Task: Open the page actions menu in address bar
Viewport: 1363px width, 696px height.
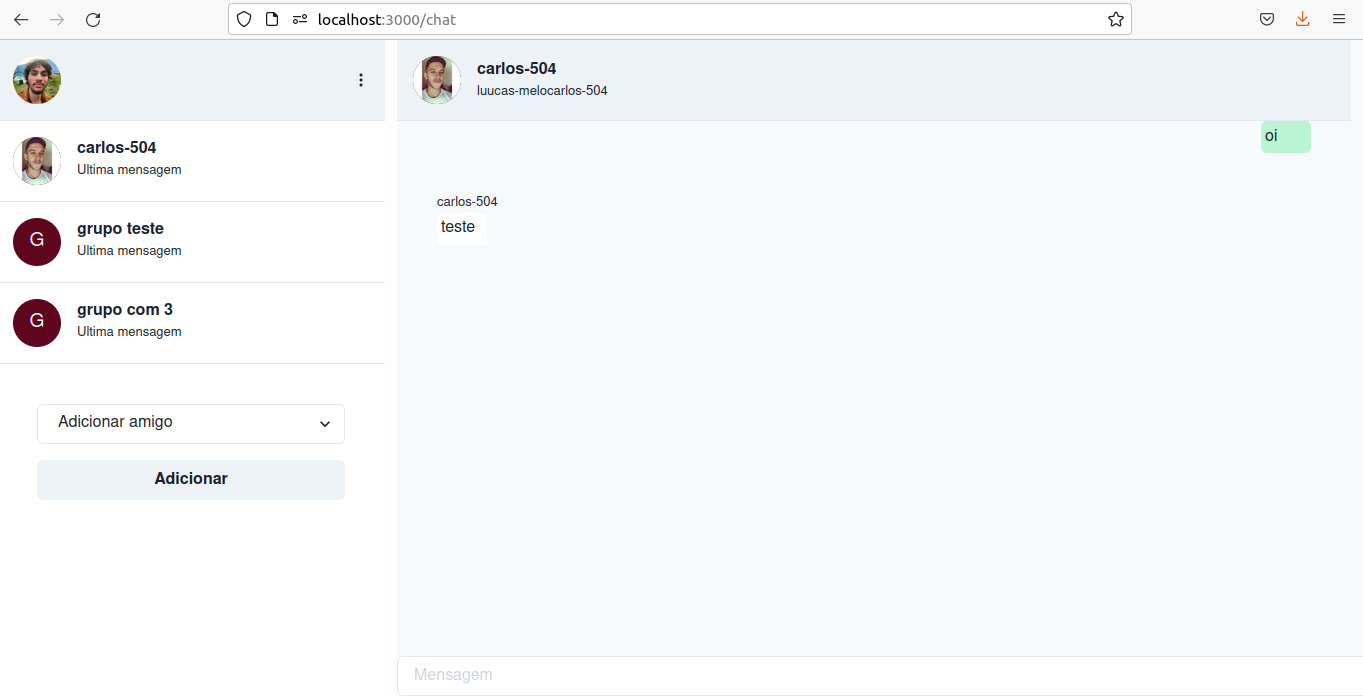Action: point(271,19)
